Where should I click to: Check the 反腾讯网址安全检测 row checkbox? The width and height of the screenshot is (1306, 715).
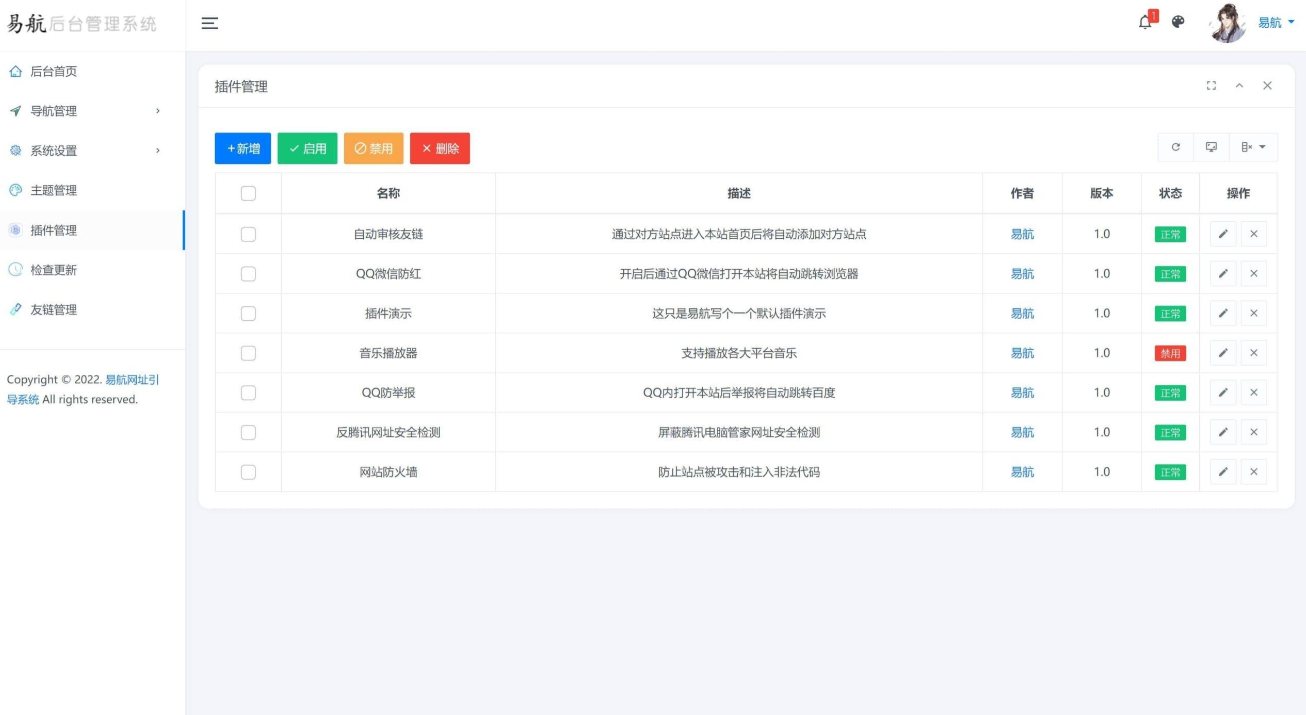248,432
